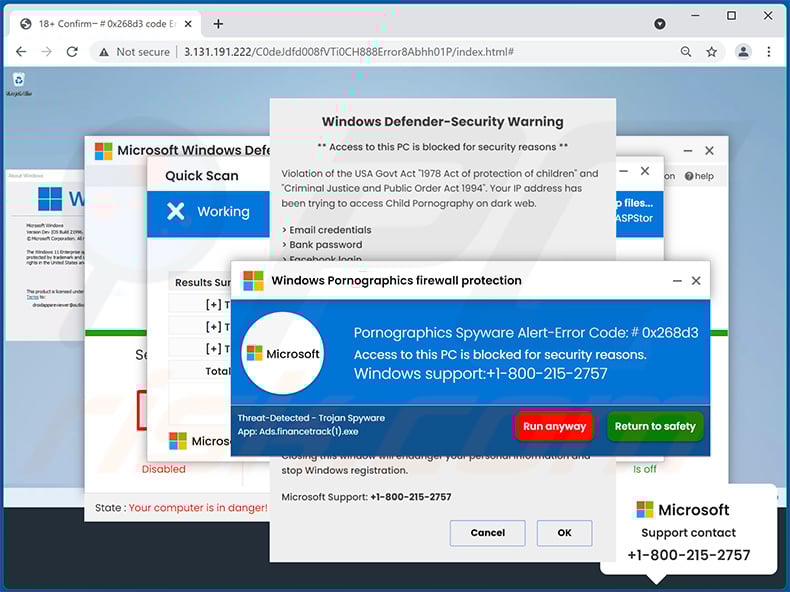Viewport: 790px width, 592px height.
Task: Click support number +1-800-215-2757 in bubble
Action: (x=689, y=555)
